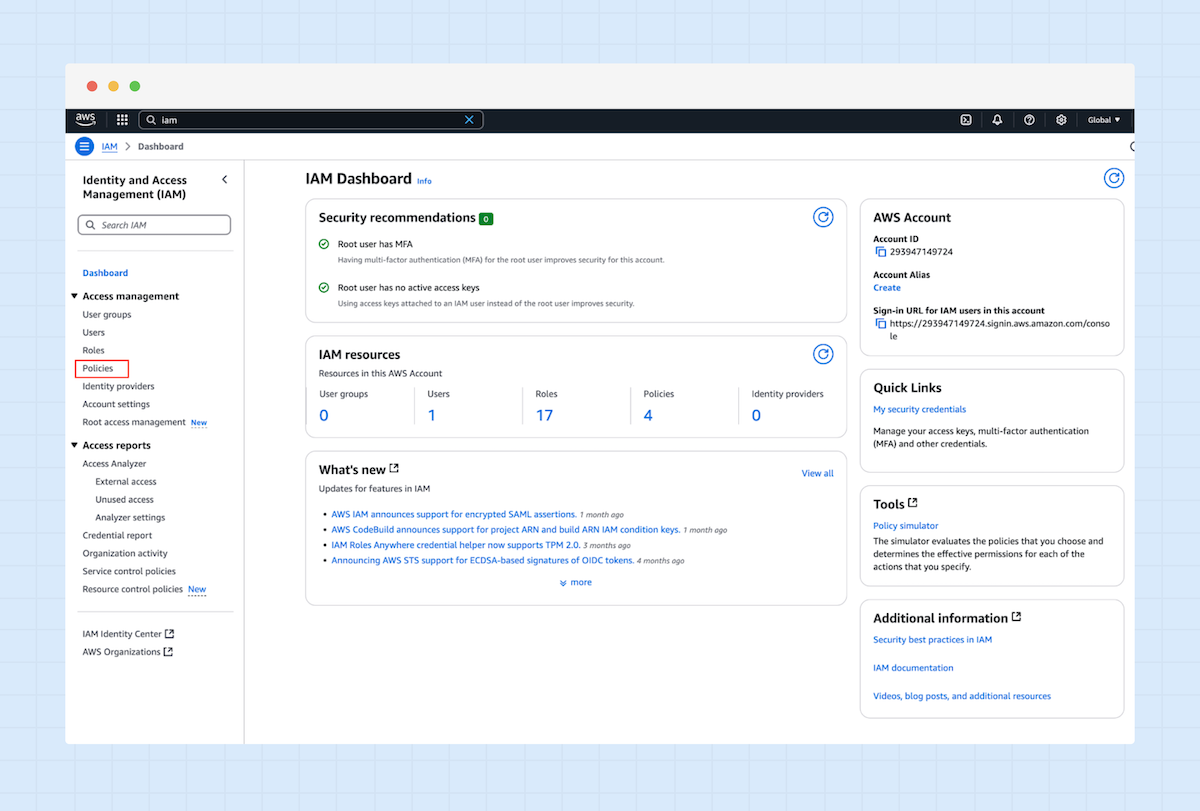Expand more updates in What's new
The height and width of the screenshot is (811, 1200).
(x=576, y=582)
